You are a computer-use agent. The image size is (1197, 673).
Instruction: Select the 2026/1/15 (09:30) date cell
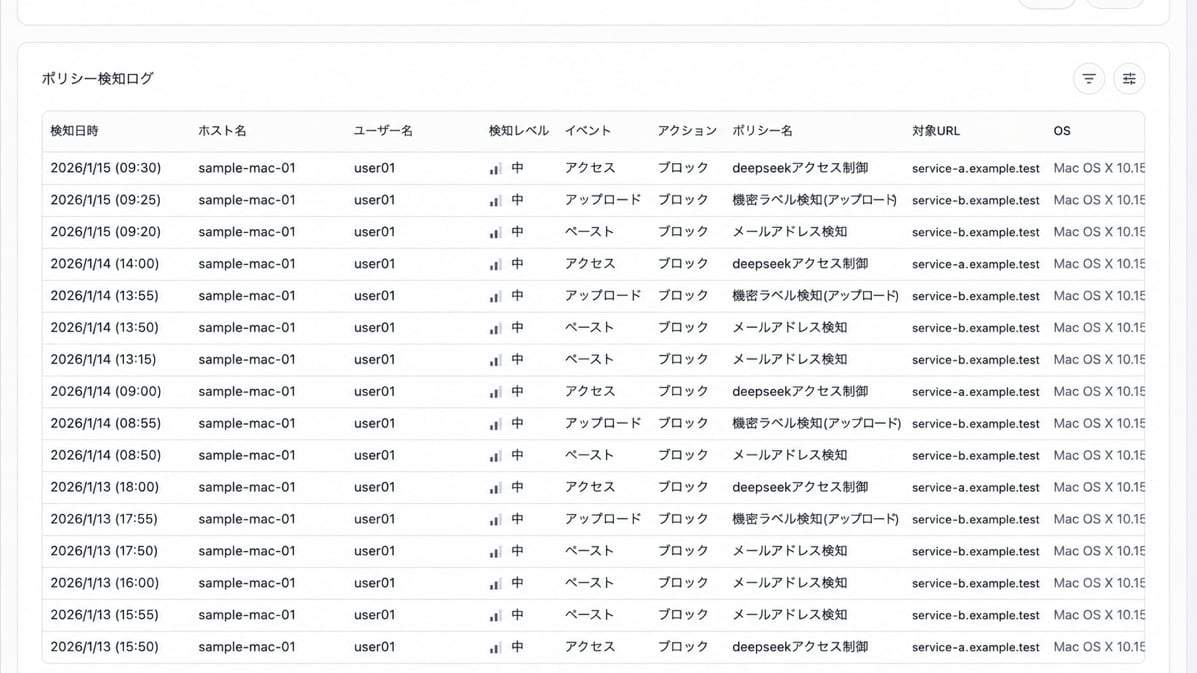[x=105, y=168]
